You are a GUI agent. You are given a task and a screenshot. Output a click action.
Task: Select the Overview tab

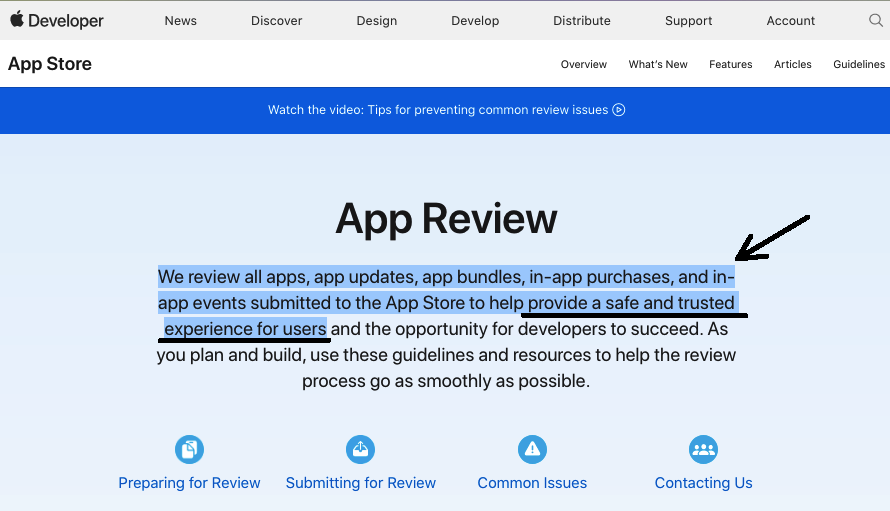pyautogui.click(x=583, y=64)
